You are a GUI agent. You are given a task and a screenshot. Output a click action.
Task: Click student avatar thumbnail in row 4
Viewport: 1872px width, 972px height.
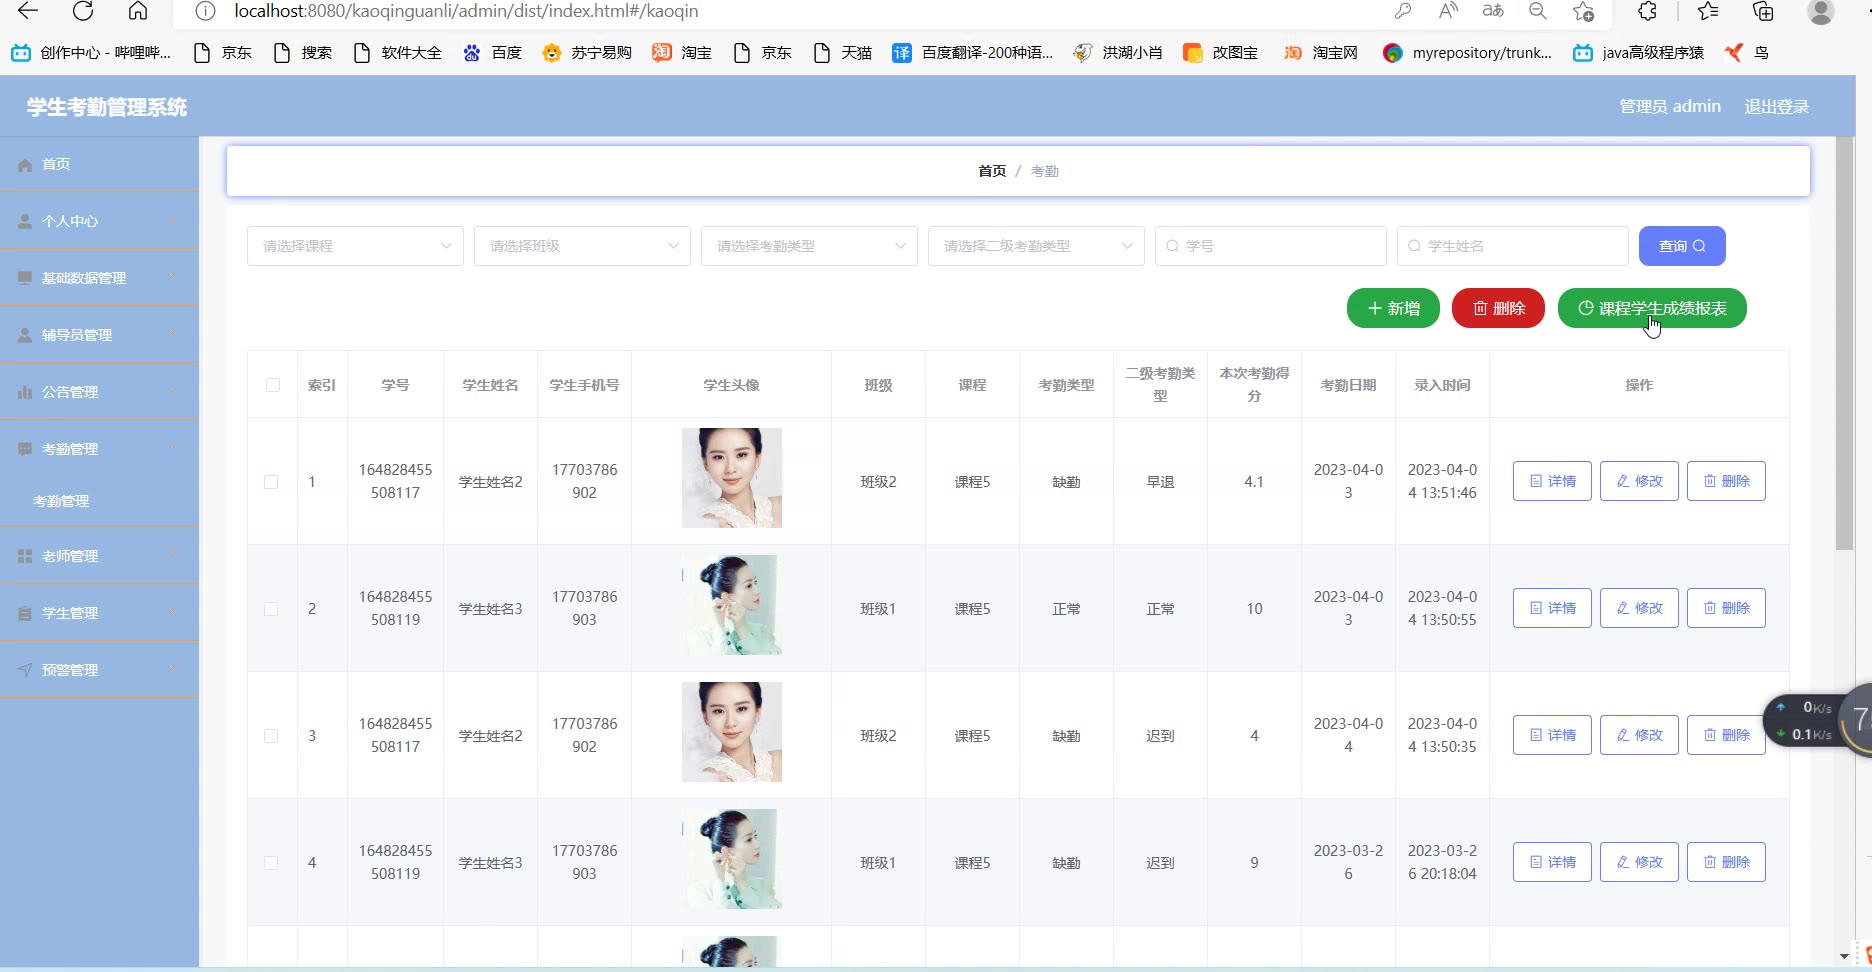[732, 859]
